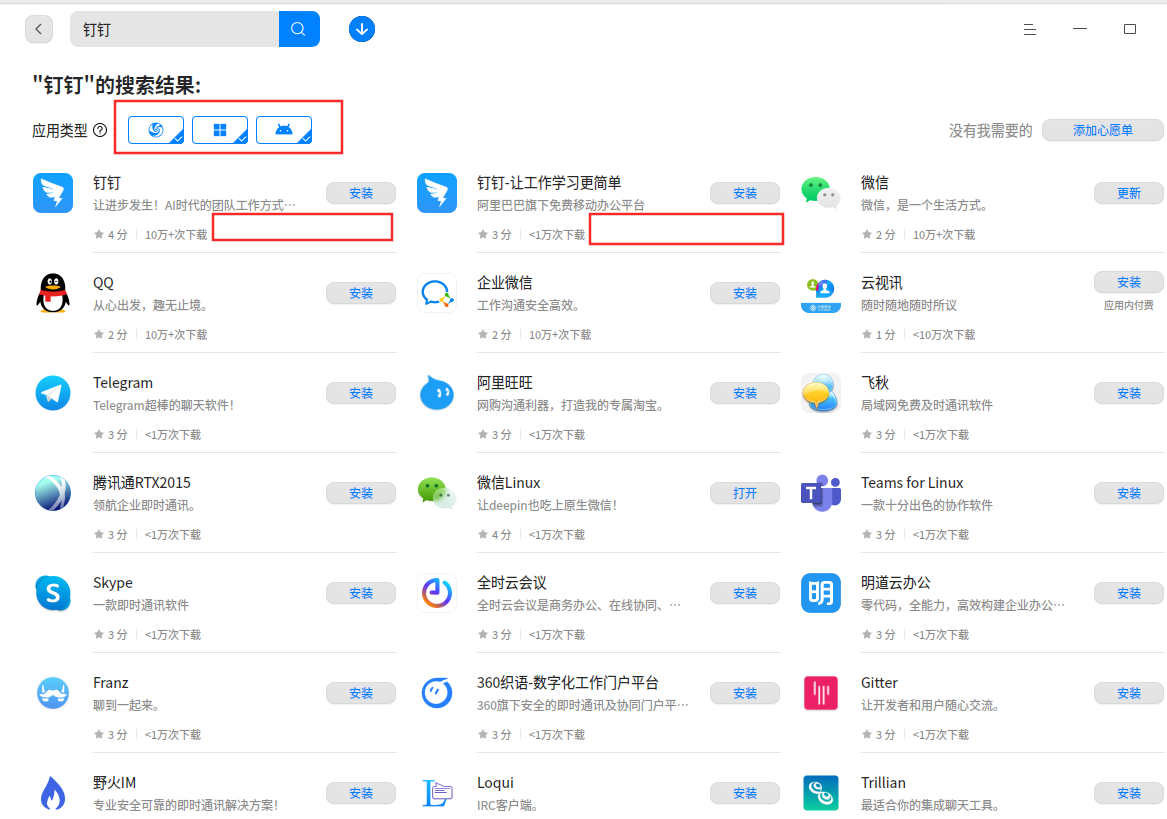Click the 明道云办公 app icon
The image size is (1167, 819).
821,593
